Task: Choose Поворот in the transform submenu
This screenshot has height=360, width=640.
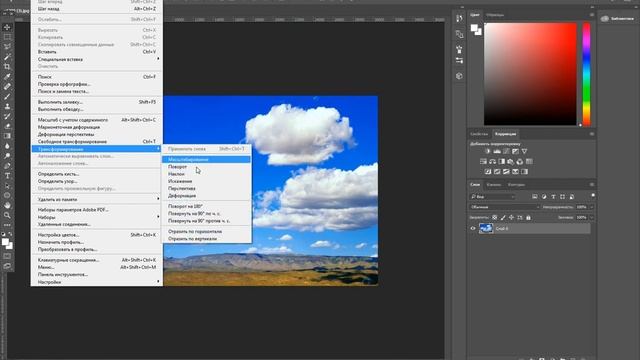Action: 206,167
